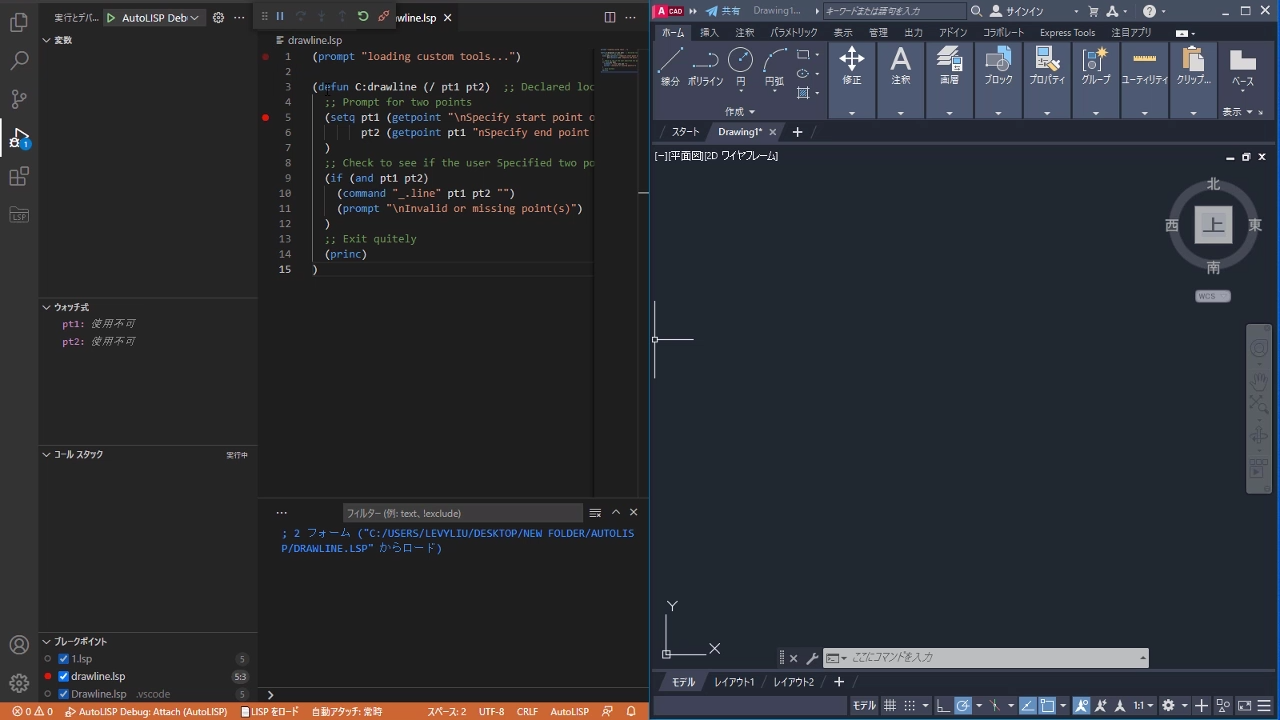Open the Block (ブロック) ribbon panel

[x=998, y=80]
